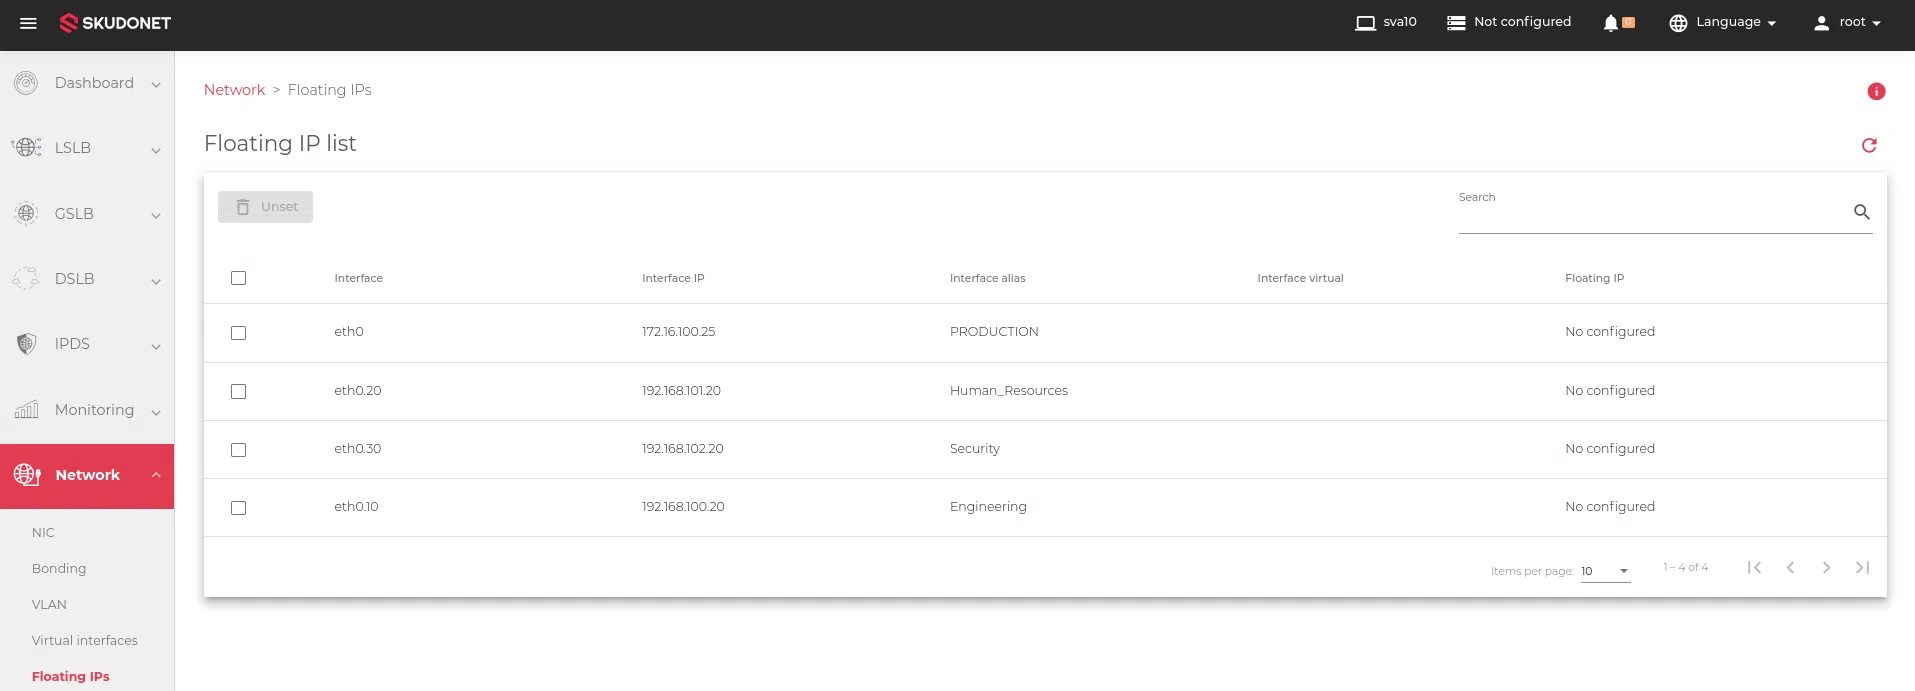Open the Language dropdown
This screenshot has height=691, width=1915.
(1722, 23)
